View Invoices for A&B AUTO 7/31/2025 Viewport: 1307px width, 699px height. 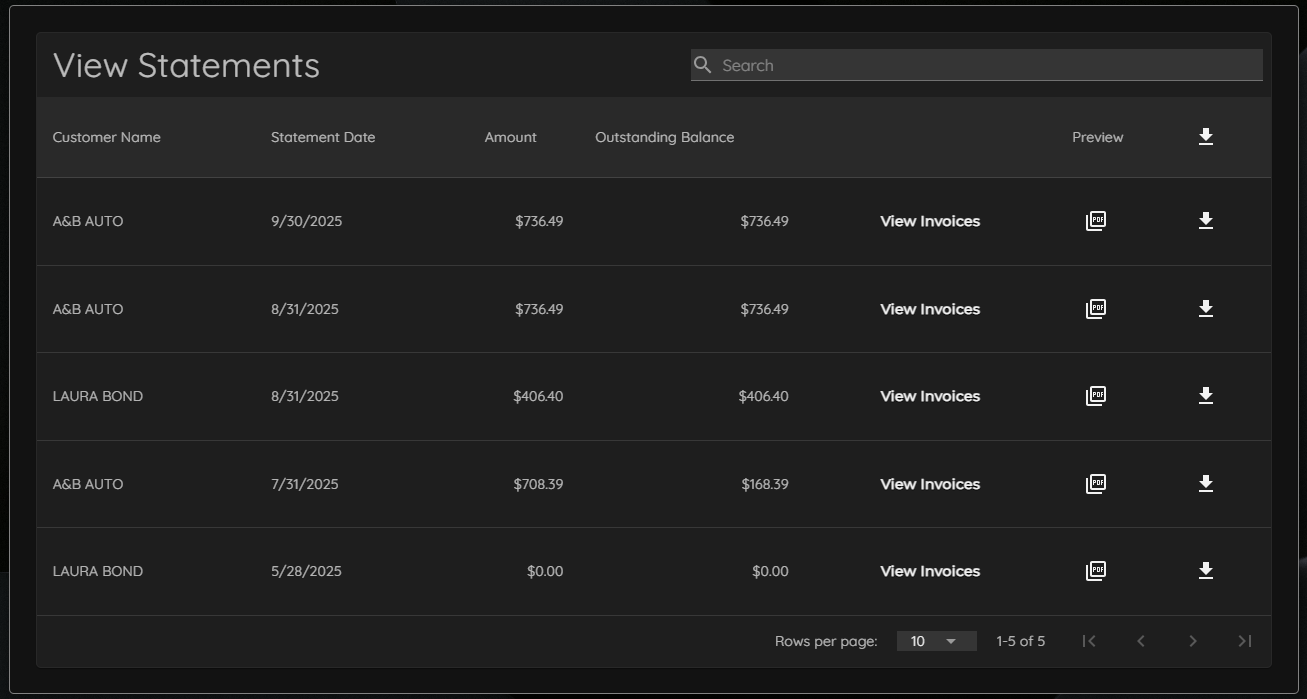click(x=929, y=484)
